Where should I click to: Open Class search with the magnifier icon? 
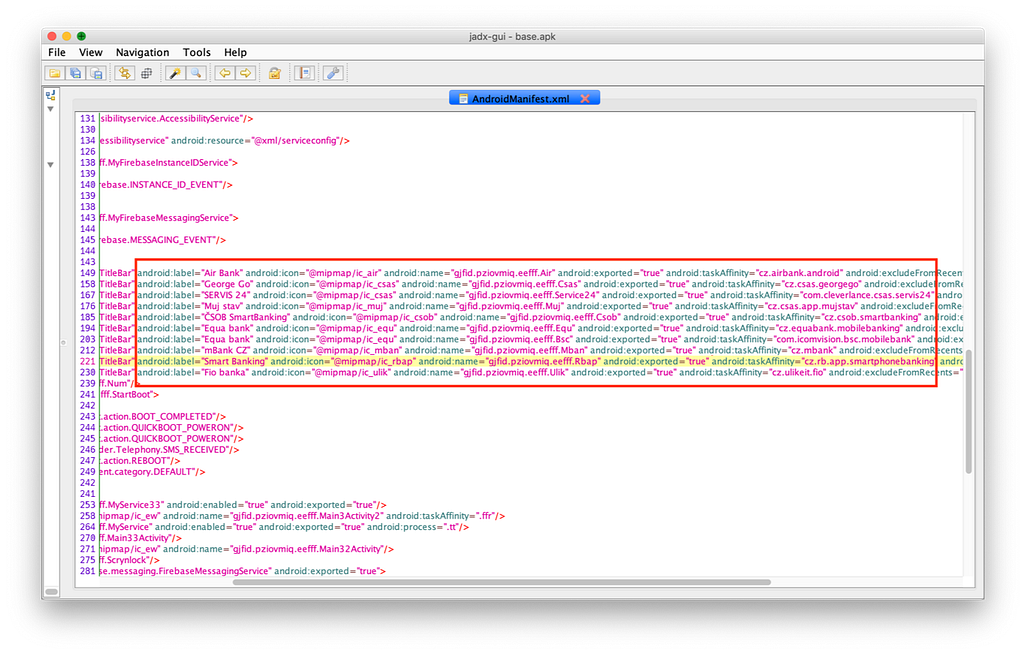195,73
